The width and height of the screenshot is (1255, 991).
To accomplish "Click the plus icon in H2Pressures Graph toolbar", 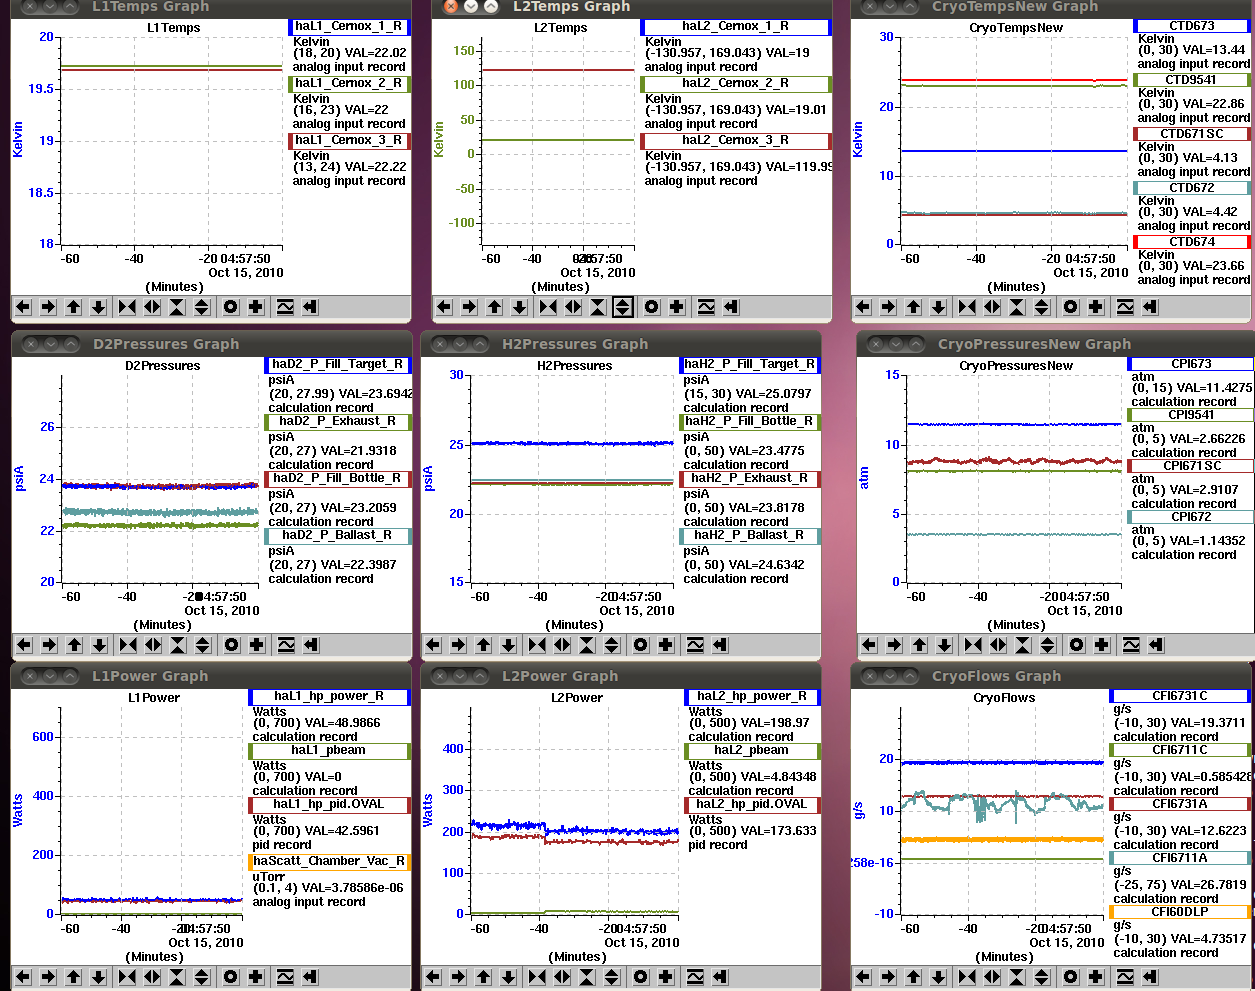I will pos(666,645).
